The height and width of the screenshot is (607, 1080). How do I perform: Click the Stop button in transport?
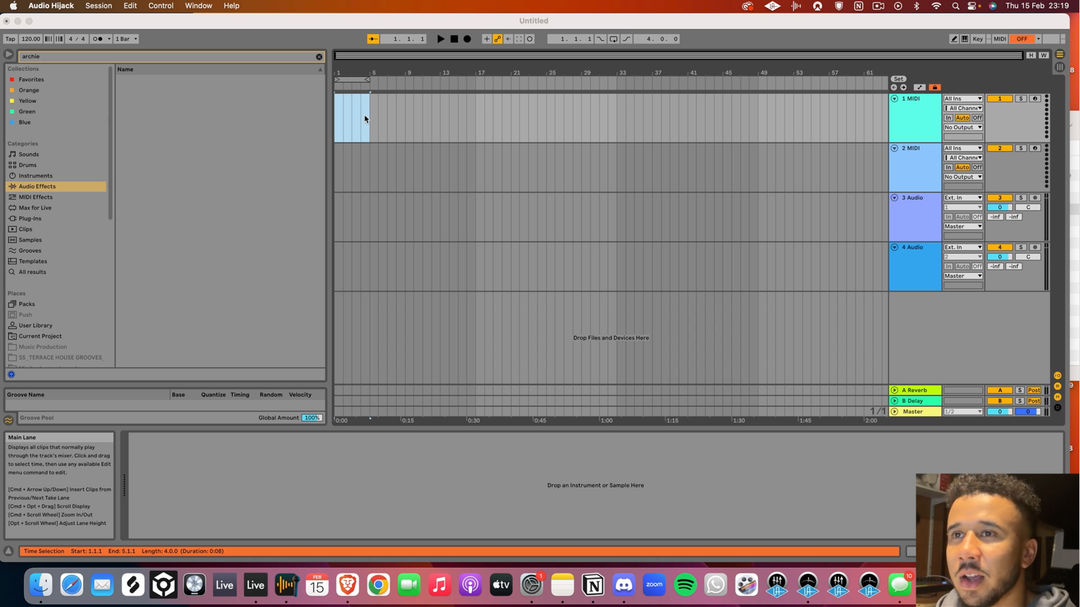pos(453,39)
